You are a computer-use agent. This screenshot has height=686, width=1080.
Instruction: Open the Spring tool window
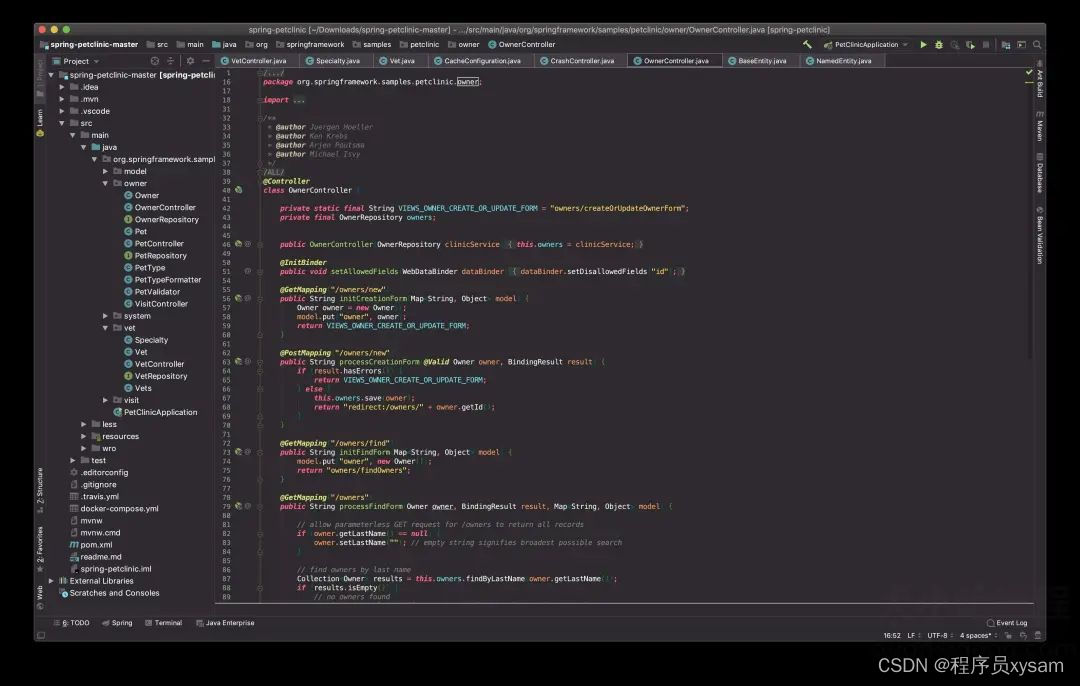117,623
